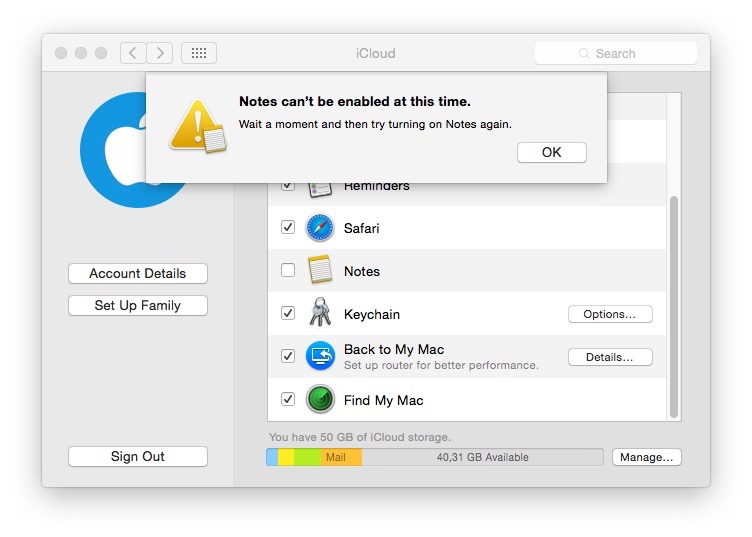Viewport: 752px width, 537px height.
Task: Click 'Set up router for better performance' text
Action: (x=441, y=365)
